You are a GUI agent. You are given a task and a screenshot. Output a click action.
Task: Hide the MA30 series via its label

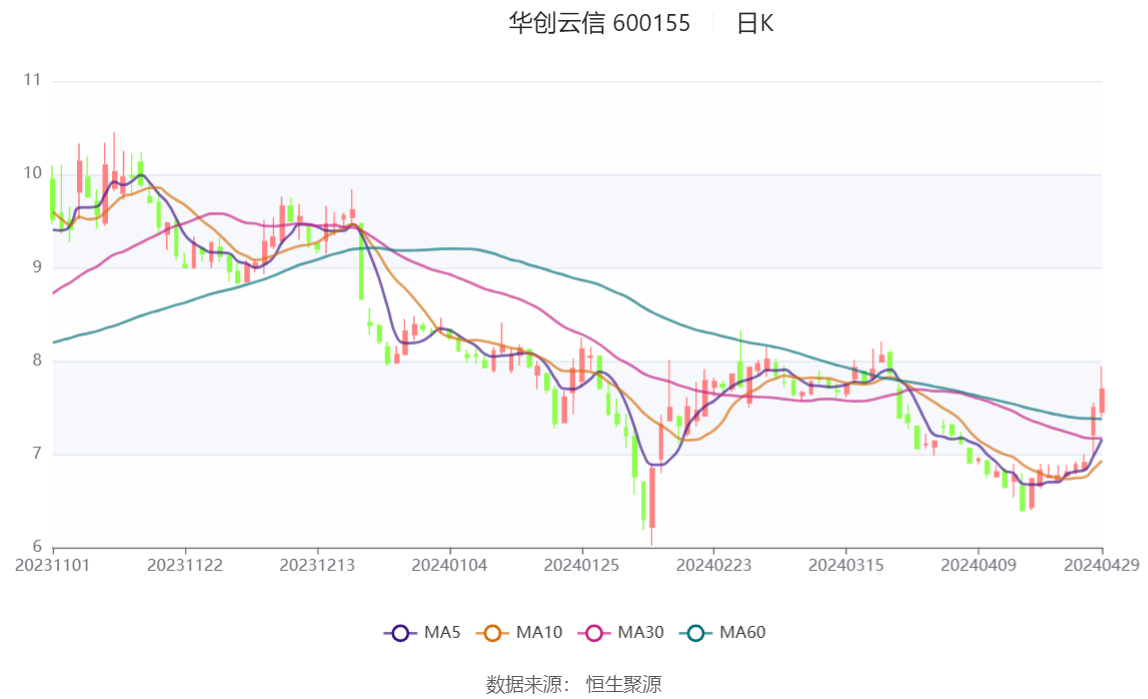tap(641, 632)
